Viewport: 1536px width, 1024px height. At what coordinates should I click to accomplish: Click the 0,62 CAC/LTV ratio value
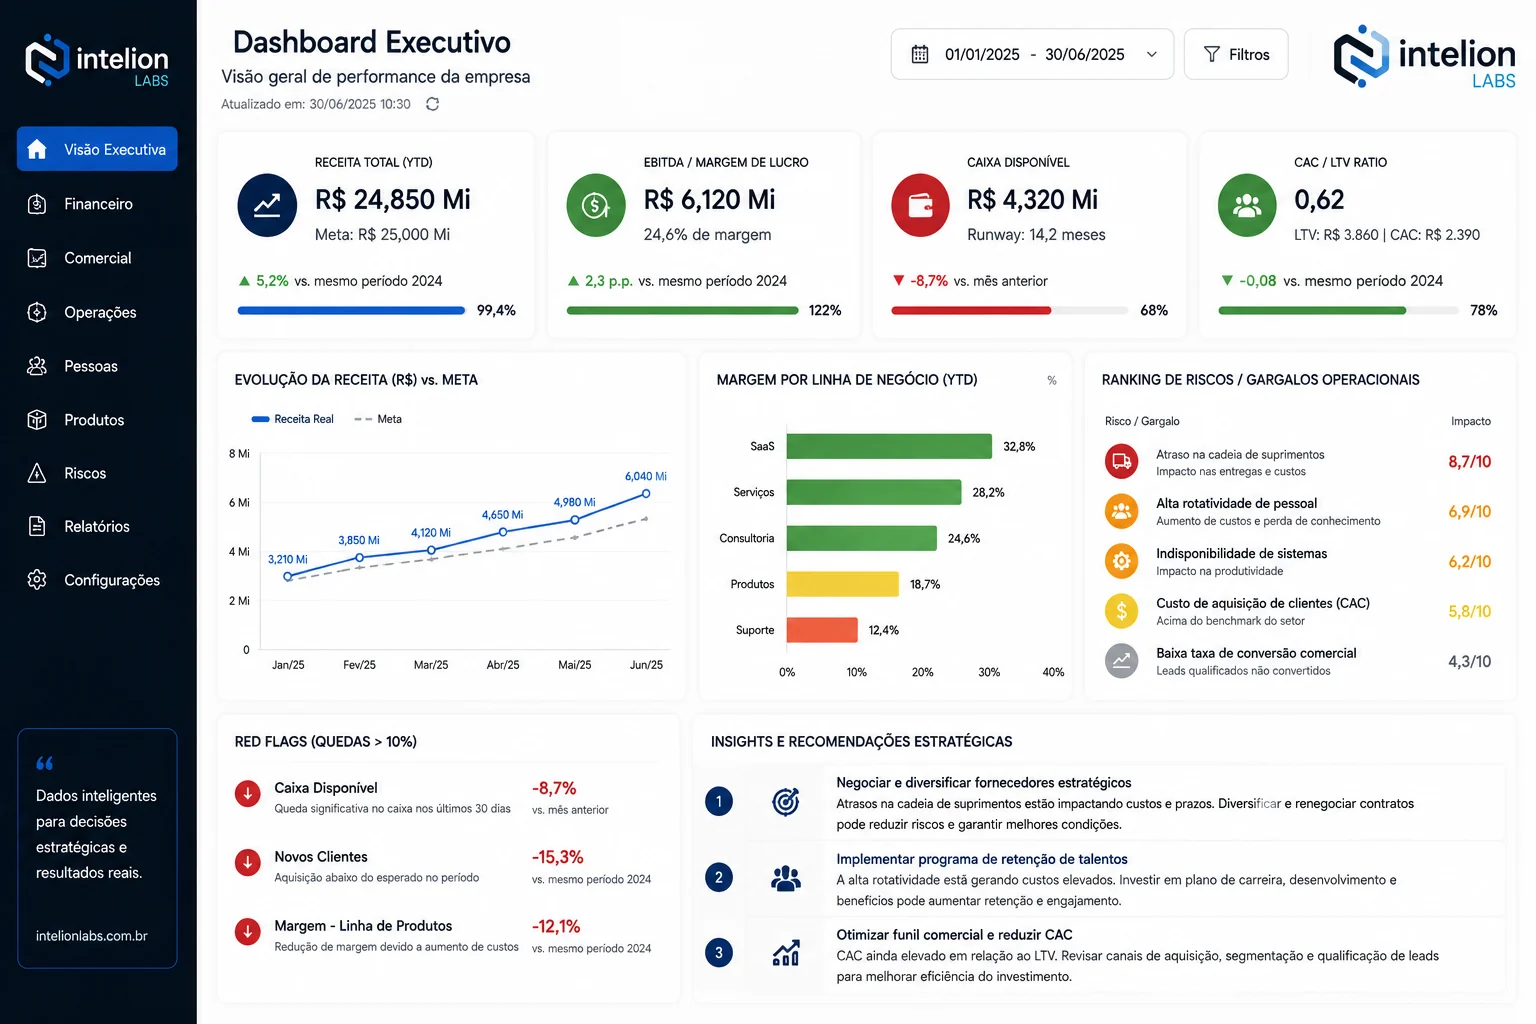coord(1319,200)
